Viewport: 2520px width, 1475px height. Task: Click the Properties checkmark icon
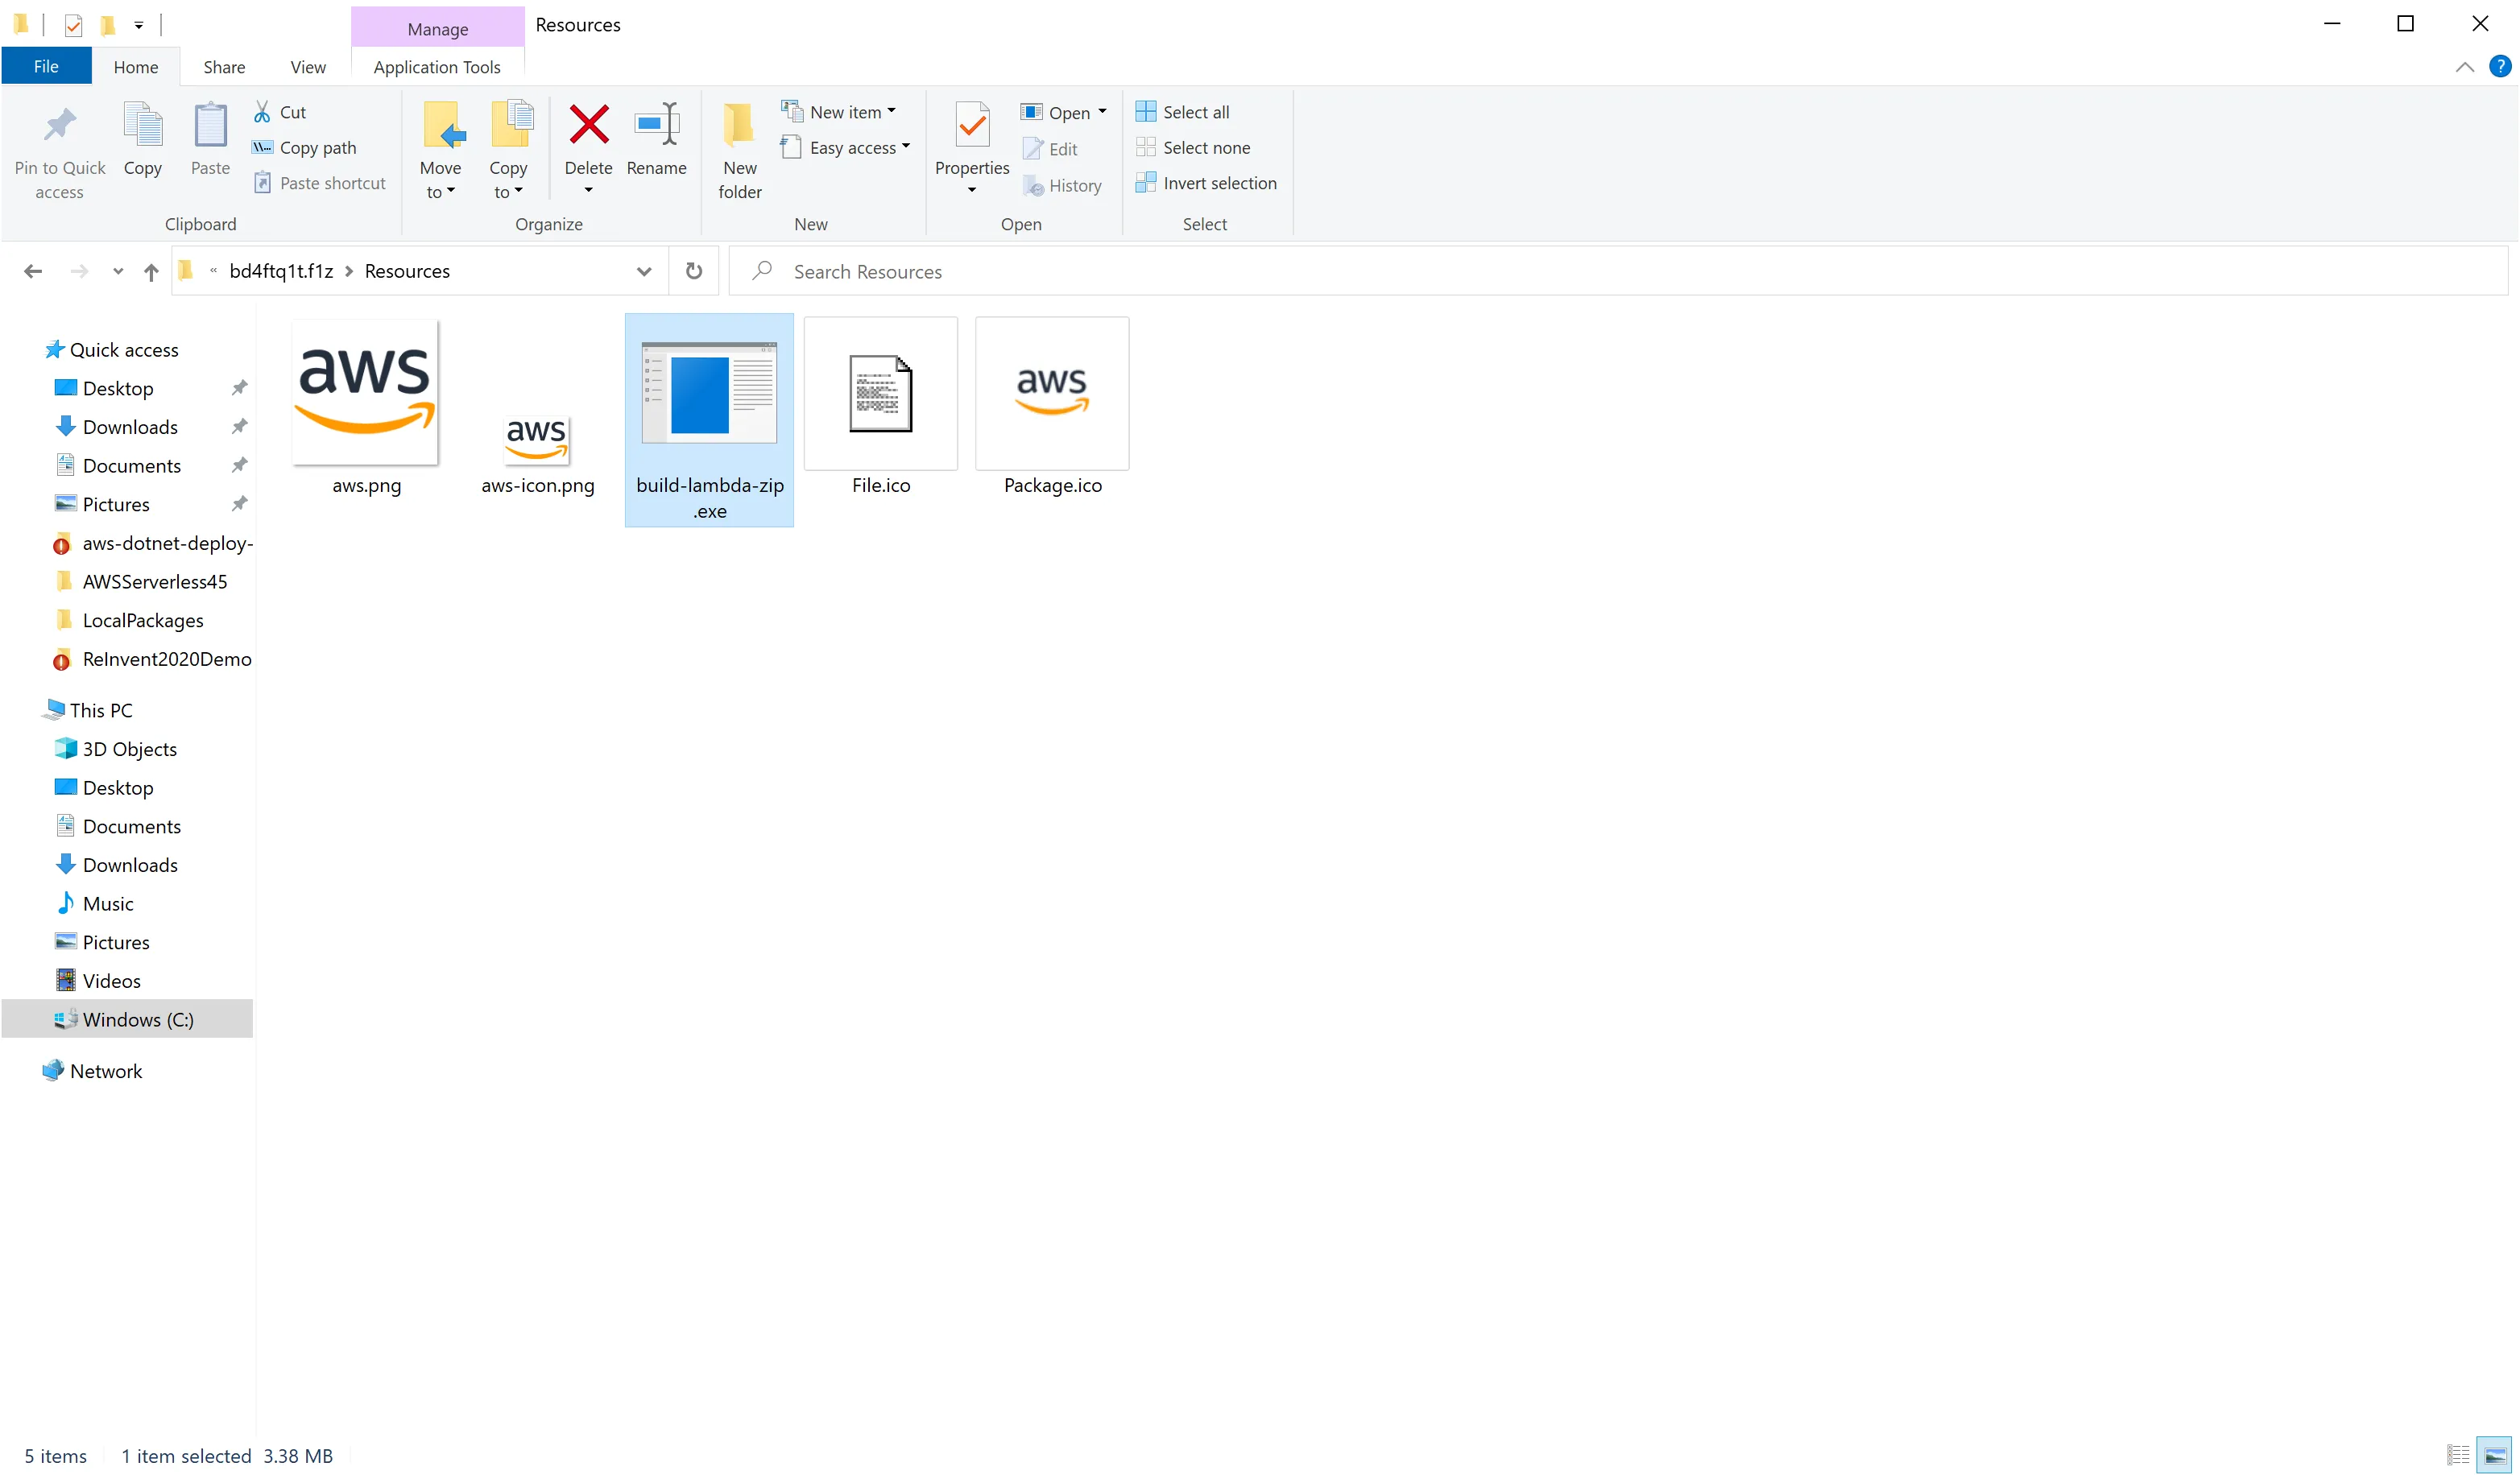click(971, 126)
